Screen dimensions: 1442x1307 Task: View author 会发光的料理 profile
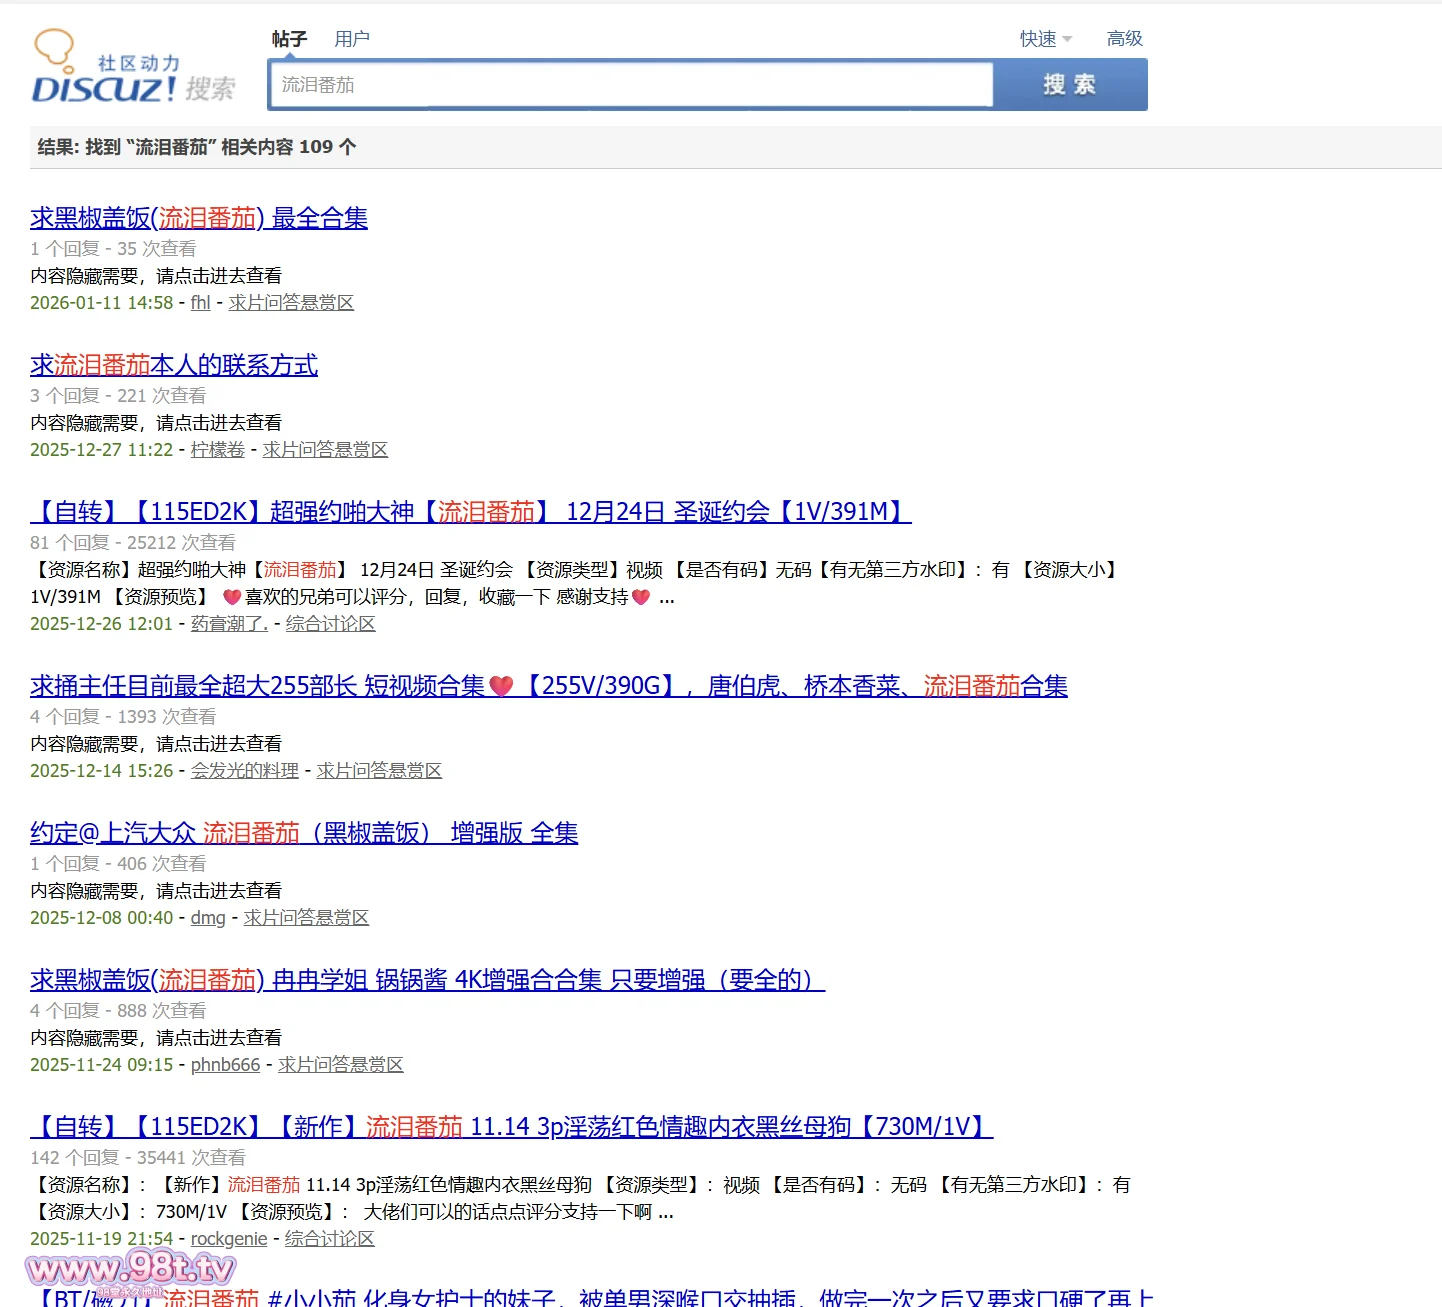[x=245, y=771]
